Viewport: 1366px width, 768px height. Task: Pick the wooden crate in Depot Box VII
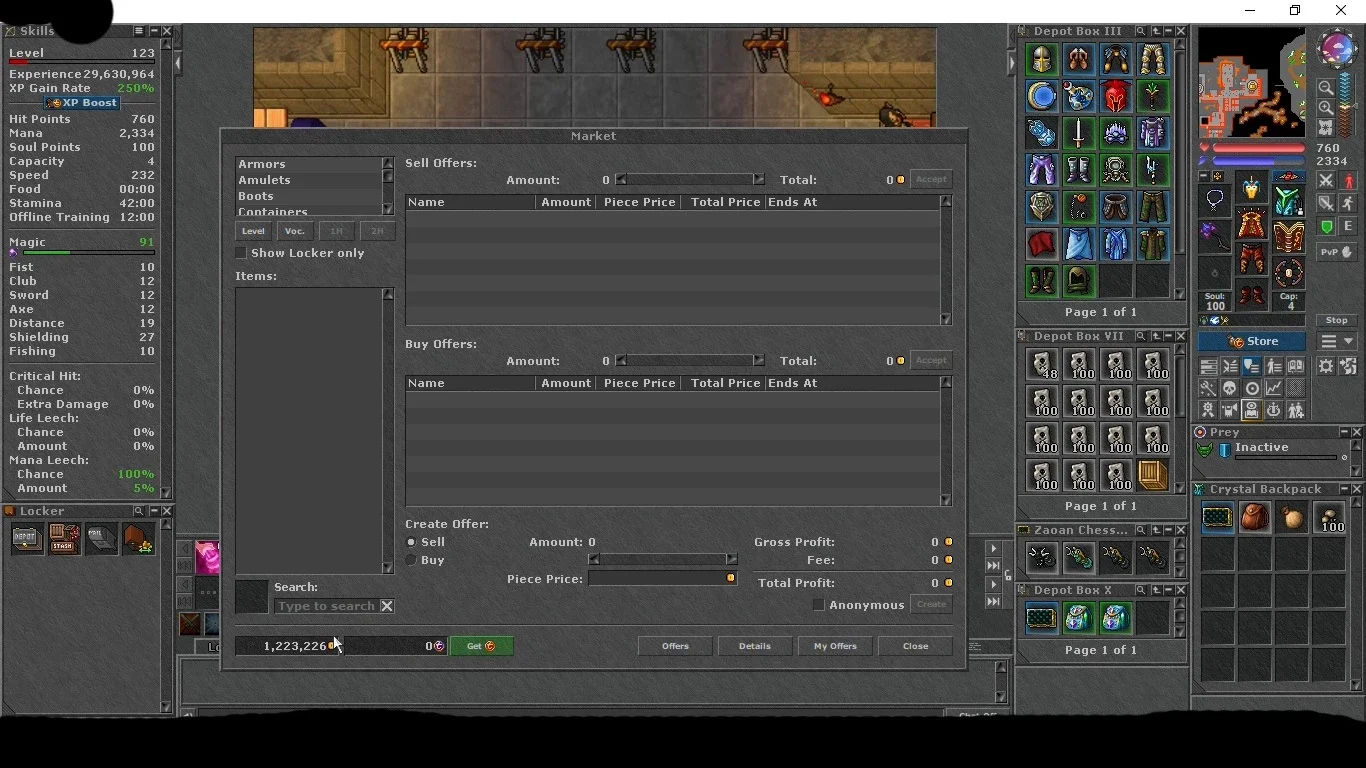tap(1153, 475)
